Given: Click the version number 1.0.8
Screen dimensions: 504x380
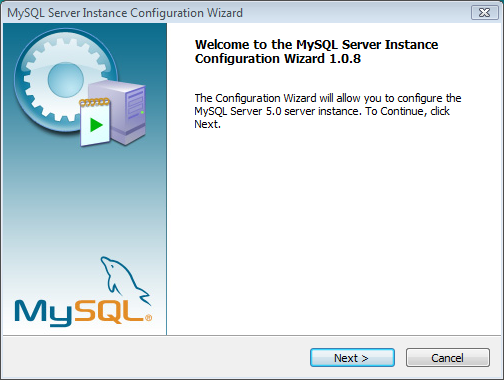Looking at the screenshot, I should (x=345, y=59).
